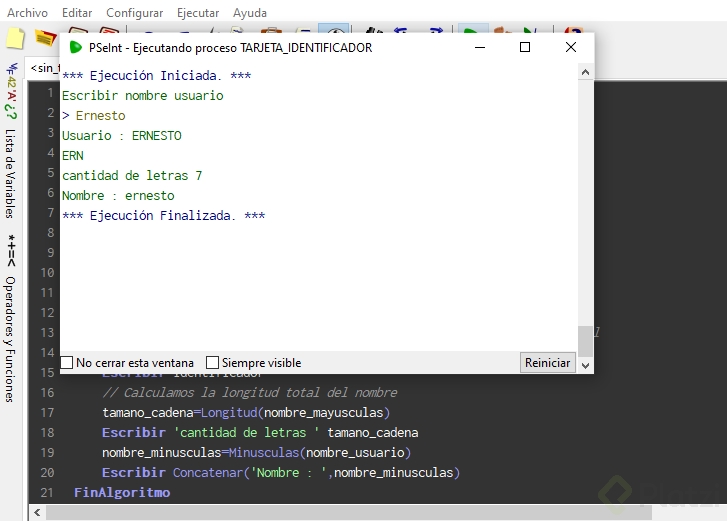Click the 'nombre_minusculas=Minusculas(nombre_usuario)' code line
Viewport: 727px width, 521px height.
[256, 452]
